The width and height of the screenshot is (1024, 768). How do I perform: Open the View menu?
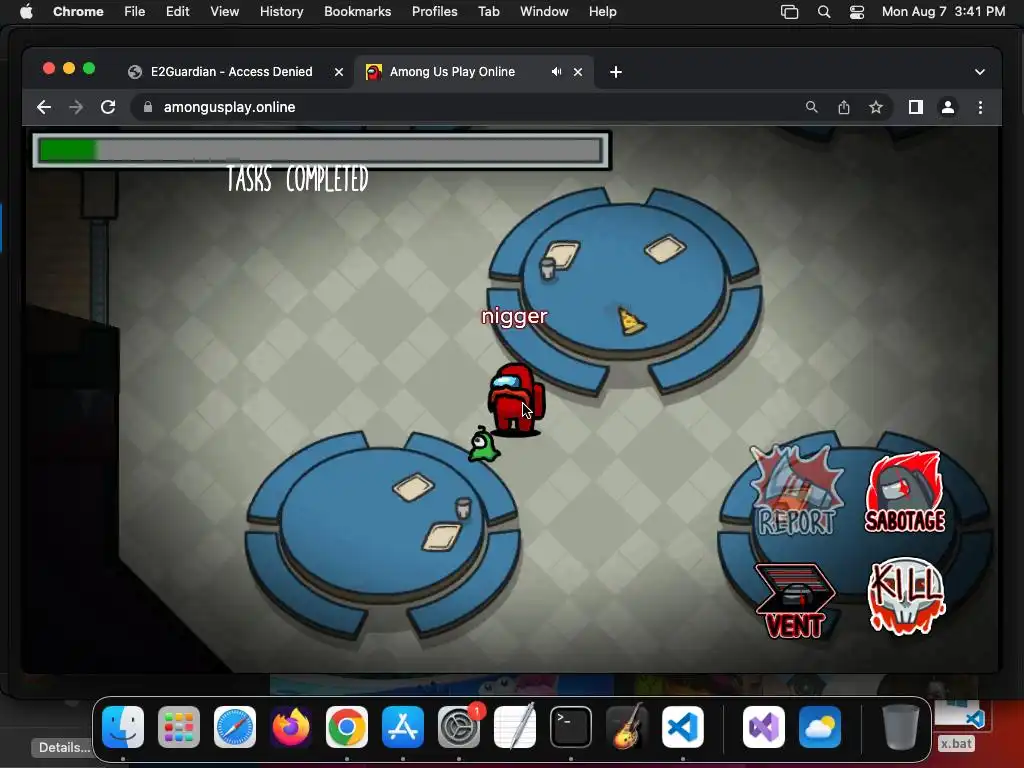225,12
